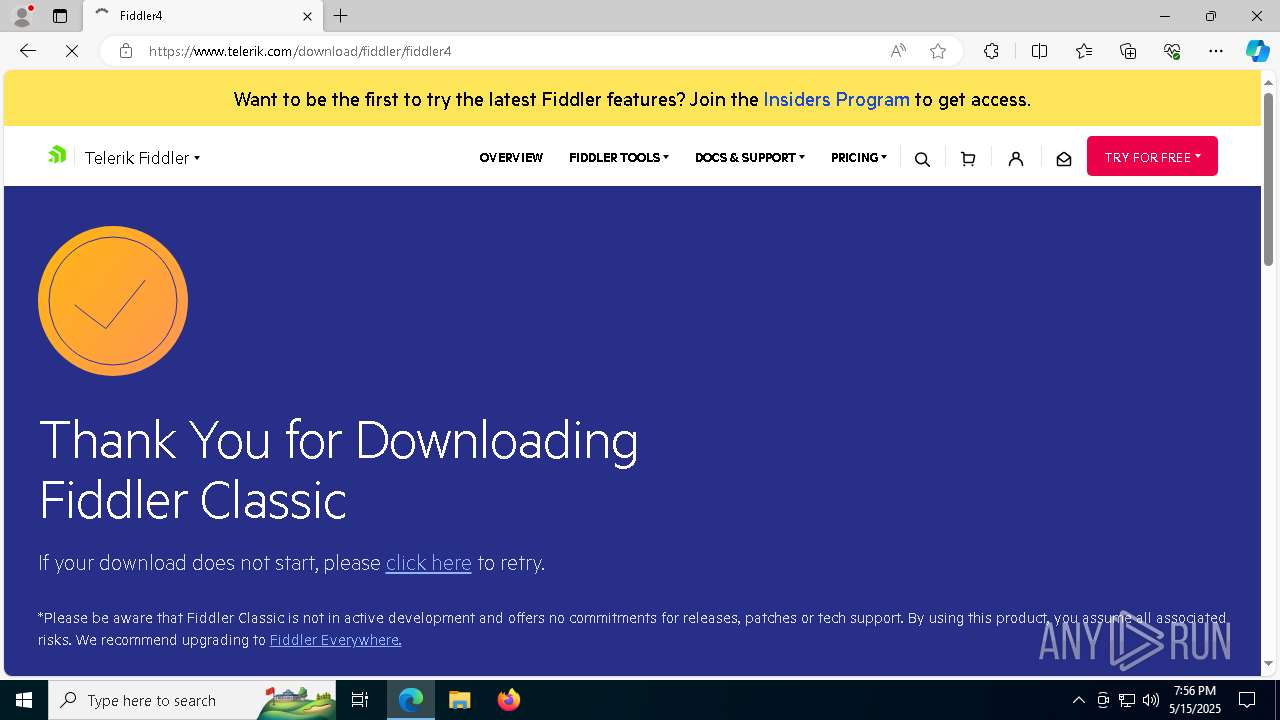Click the taskbar search box
The width and height of the screenshot is (1280, 720).
coord(192,700)
